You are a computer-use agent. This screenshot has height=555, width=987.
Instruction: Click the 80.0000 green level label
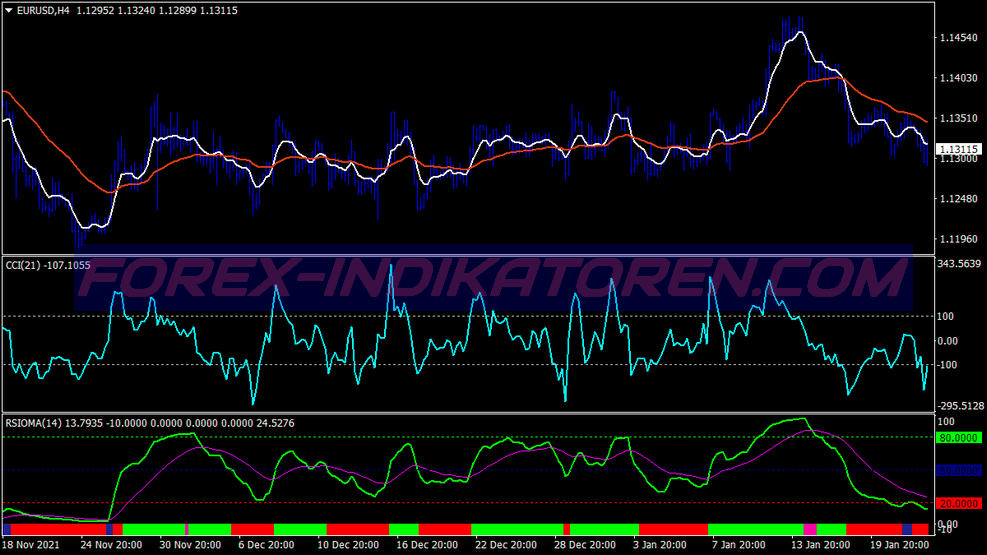pyautogui.click(x=958, y=438)
